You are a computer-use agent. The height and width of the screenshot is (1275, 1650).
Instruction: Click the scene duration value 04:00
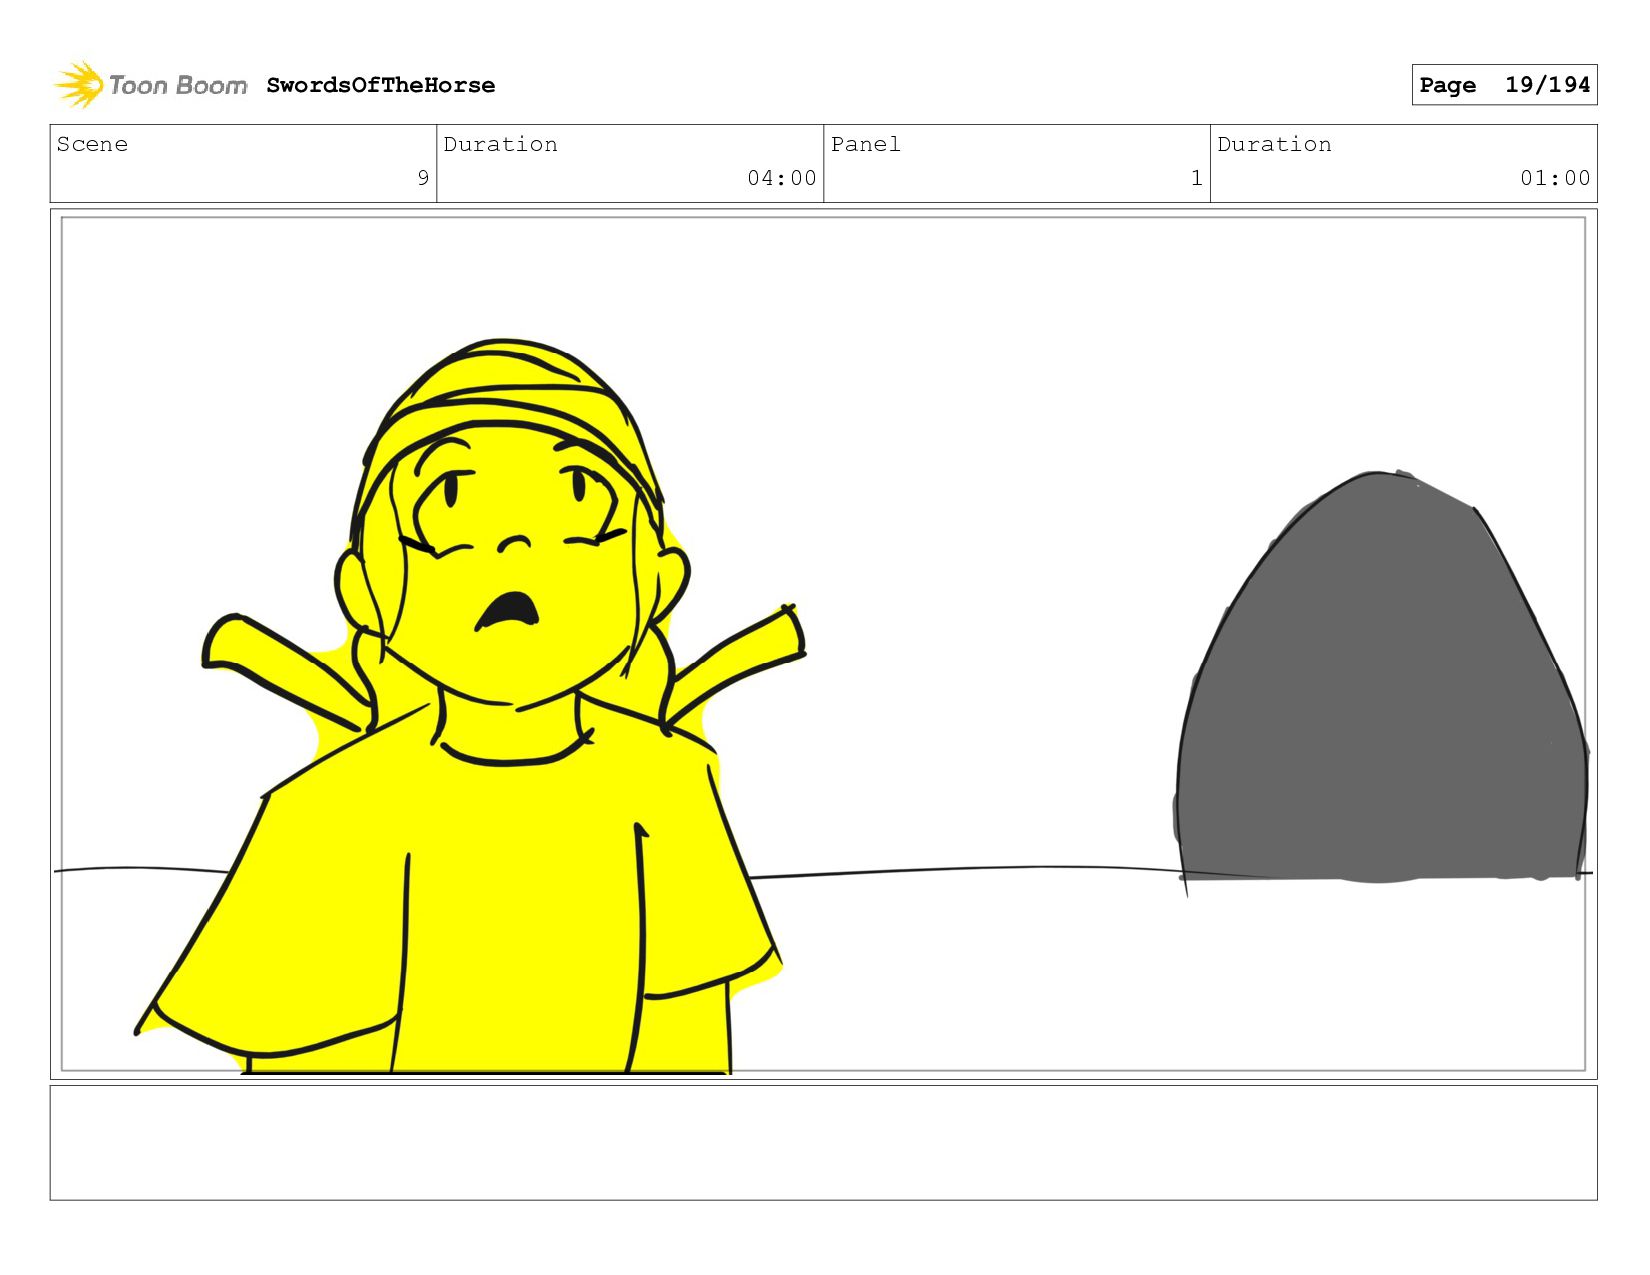coord(782,178)
